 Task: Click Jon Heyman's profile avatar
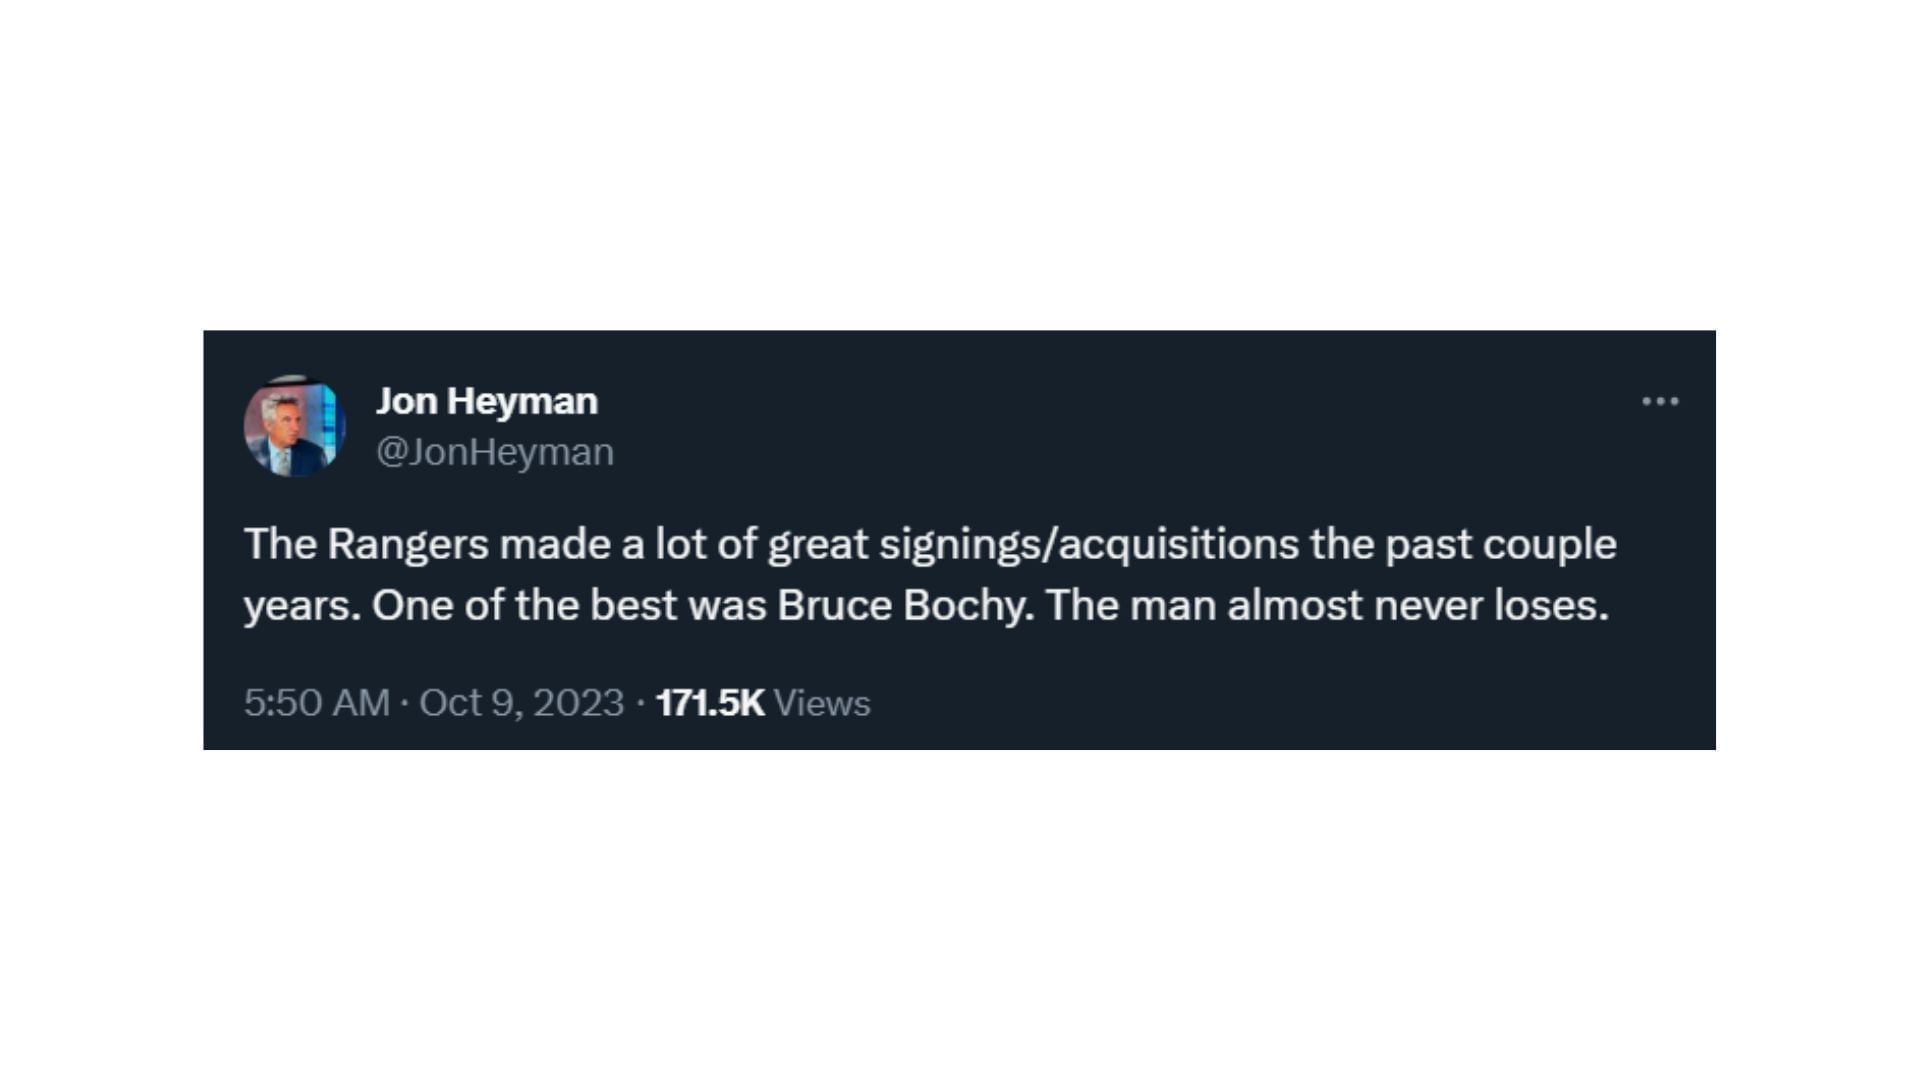point(294,426)
